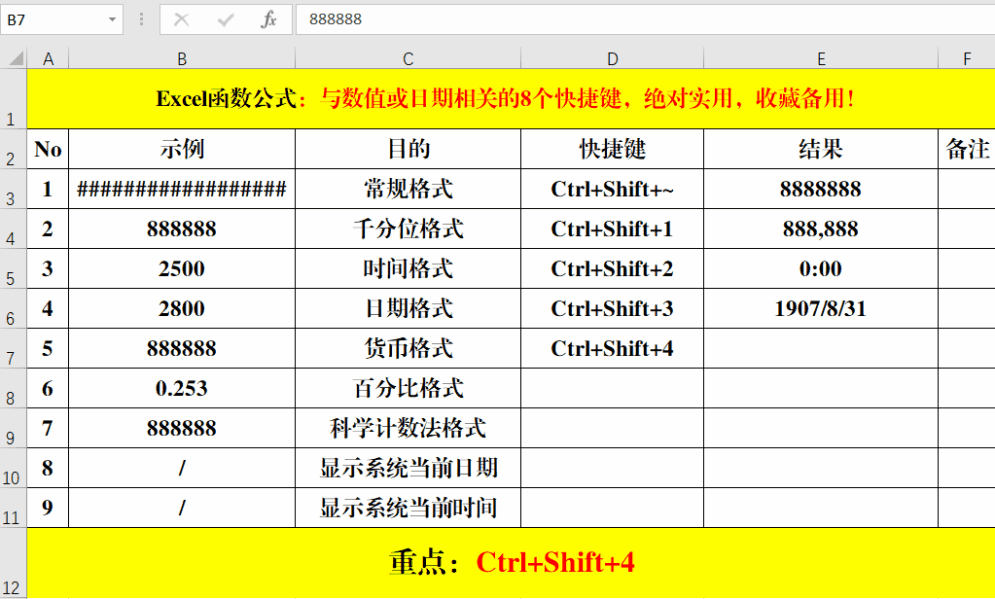Click the empty result cell for 货币格式
The image size is (995, 599).
820,348
